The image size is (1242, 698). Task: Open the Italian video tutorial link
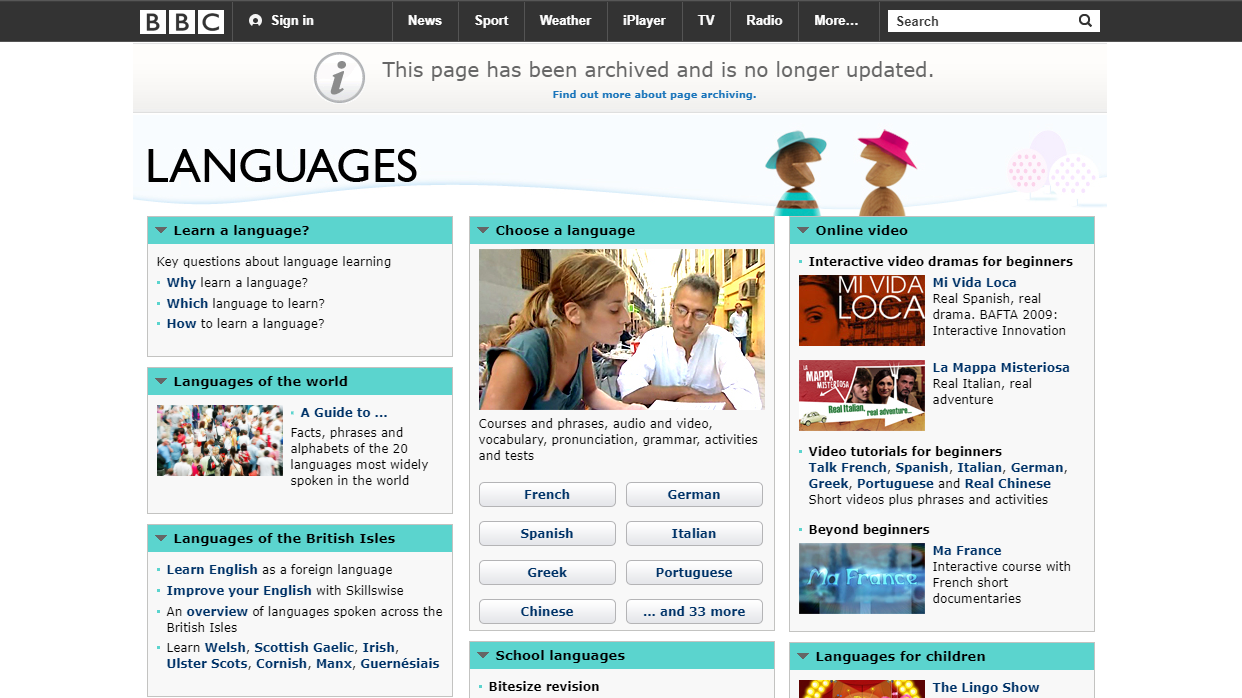coord(980,468)
